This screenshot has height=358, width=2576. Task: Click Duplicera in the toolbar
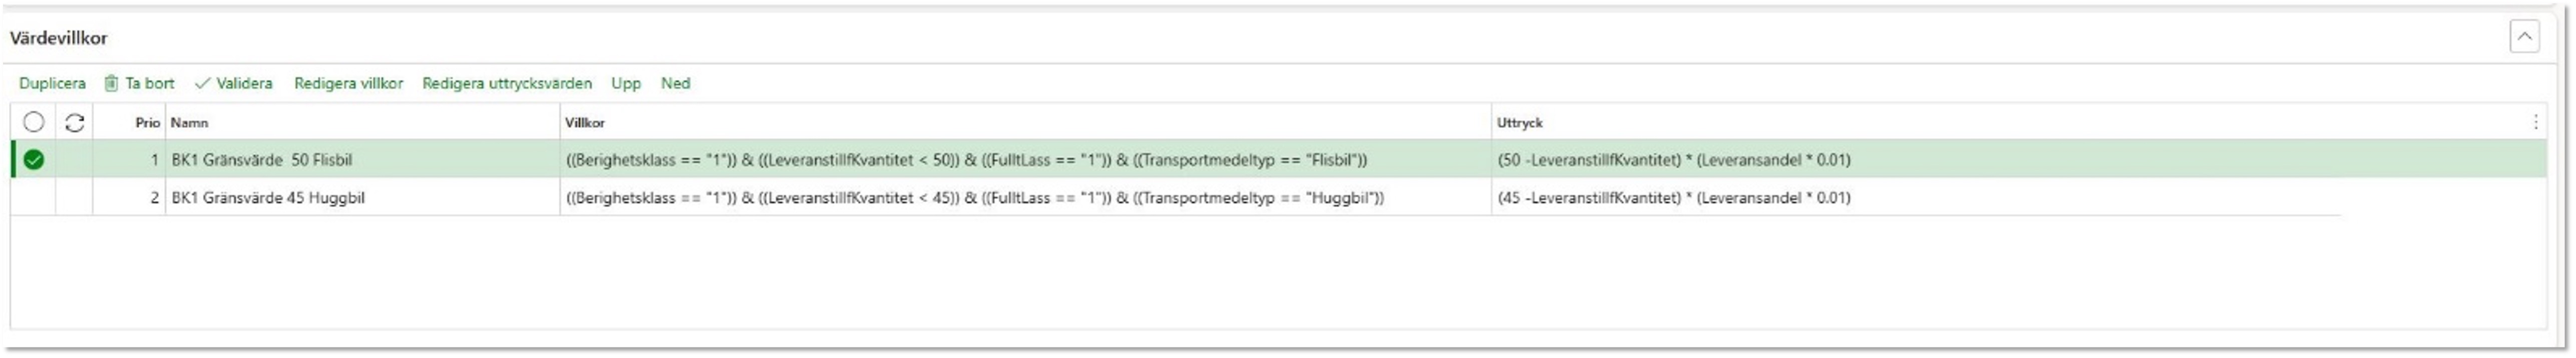[x=52, y=83]
